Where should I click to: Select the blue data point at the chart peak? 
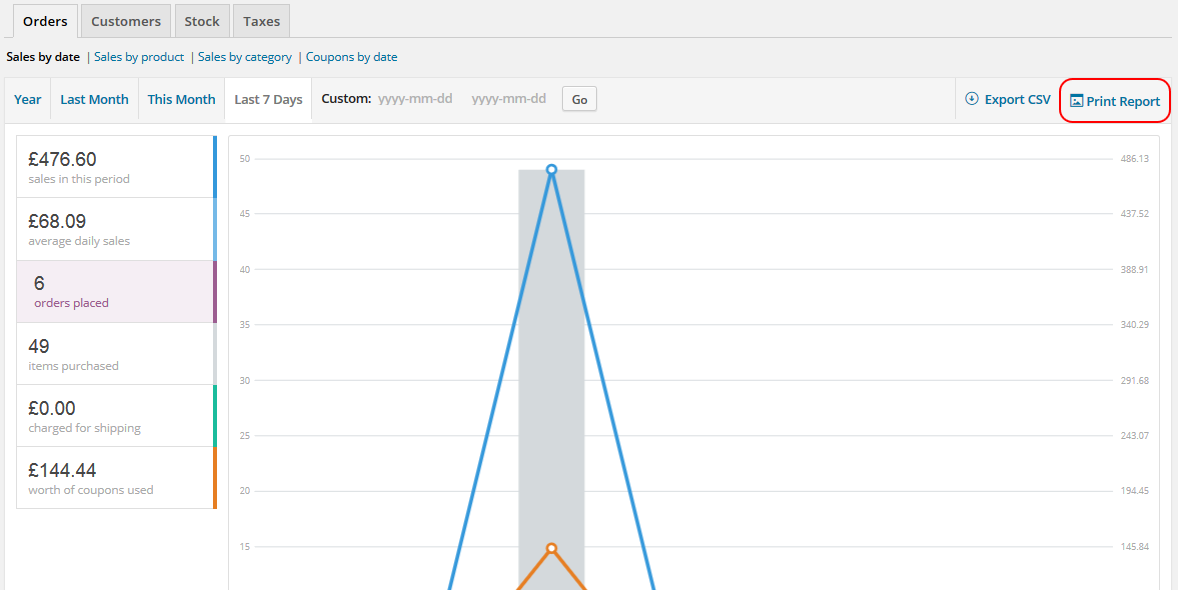551,170
